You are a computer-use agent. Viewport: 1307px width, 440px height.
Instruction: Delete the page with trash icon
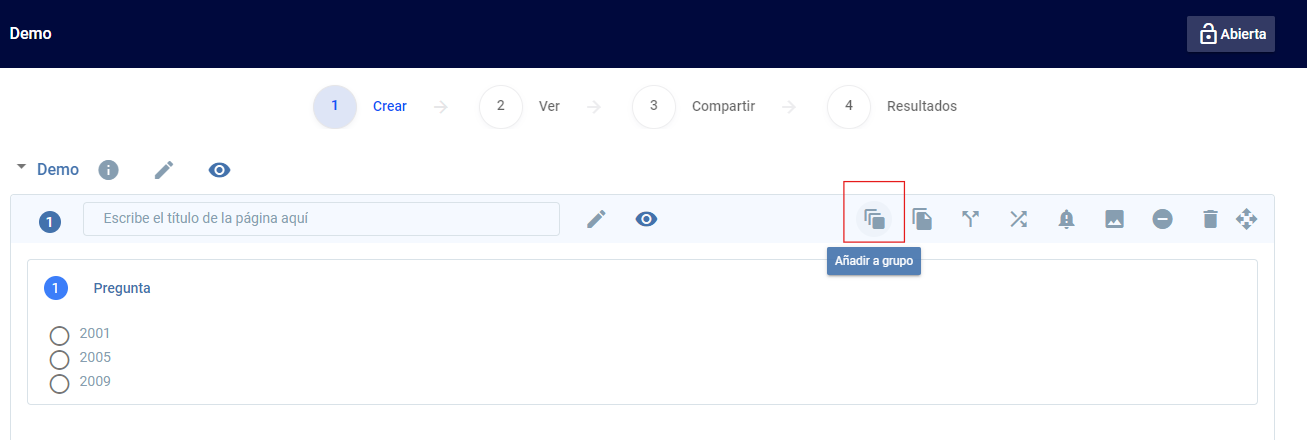pyautogui.click(x=1210, y=219)
